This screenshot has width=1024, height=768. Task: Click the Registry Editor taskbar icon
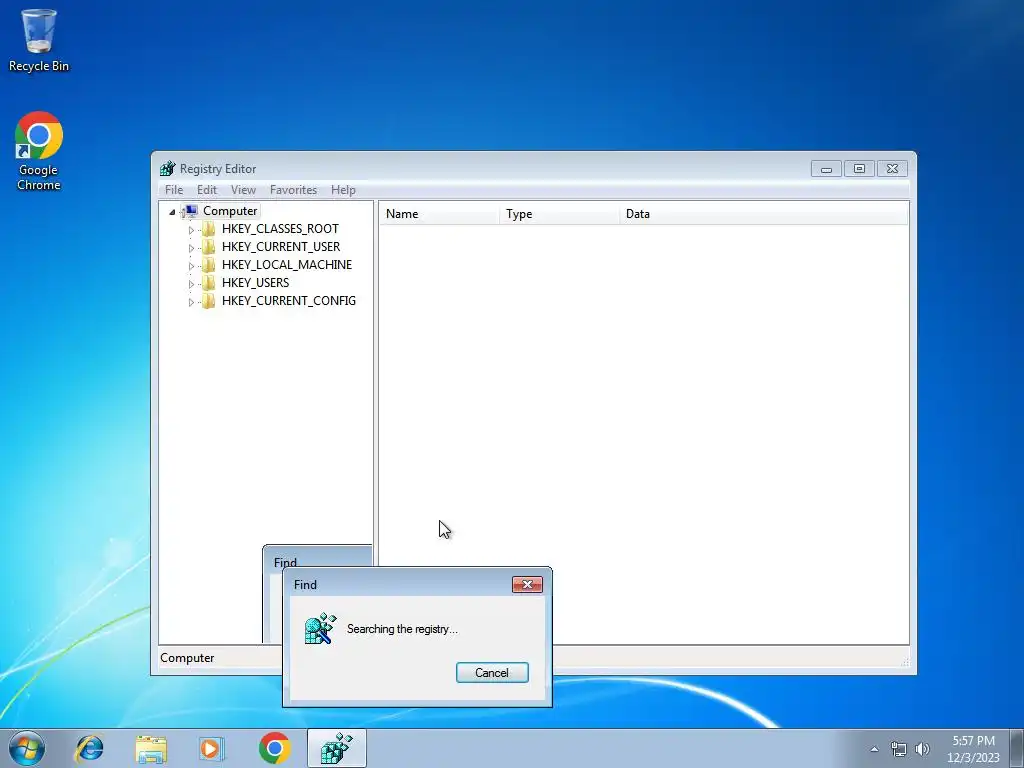click(x=337, y=748)
